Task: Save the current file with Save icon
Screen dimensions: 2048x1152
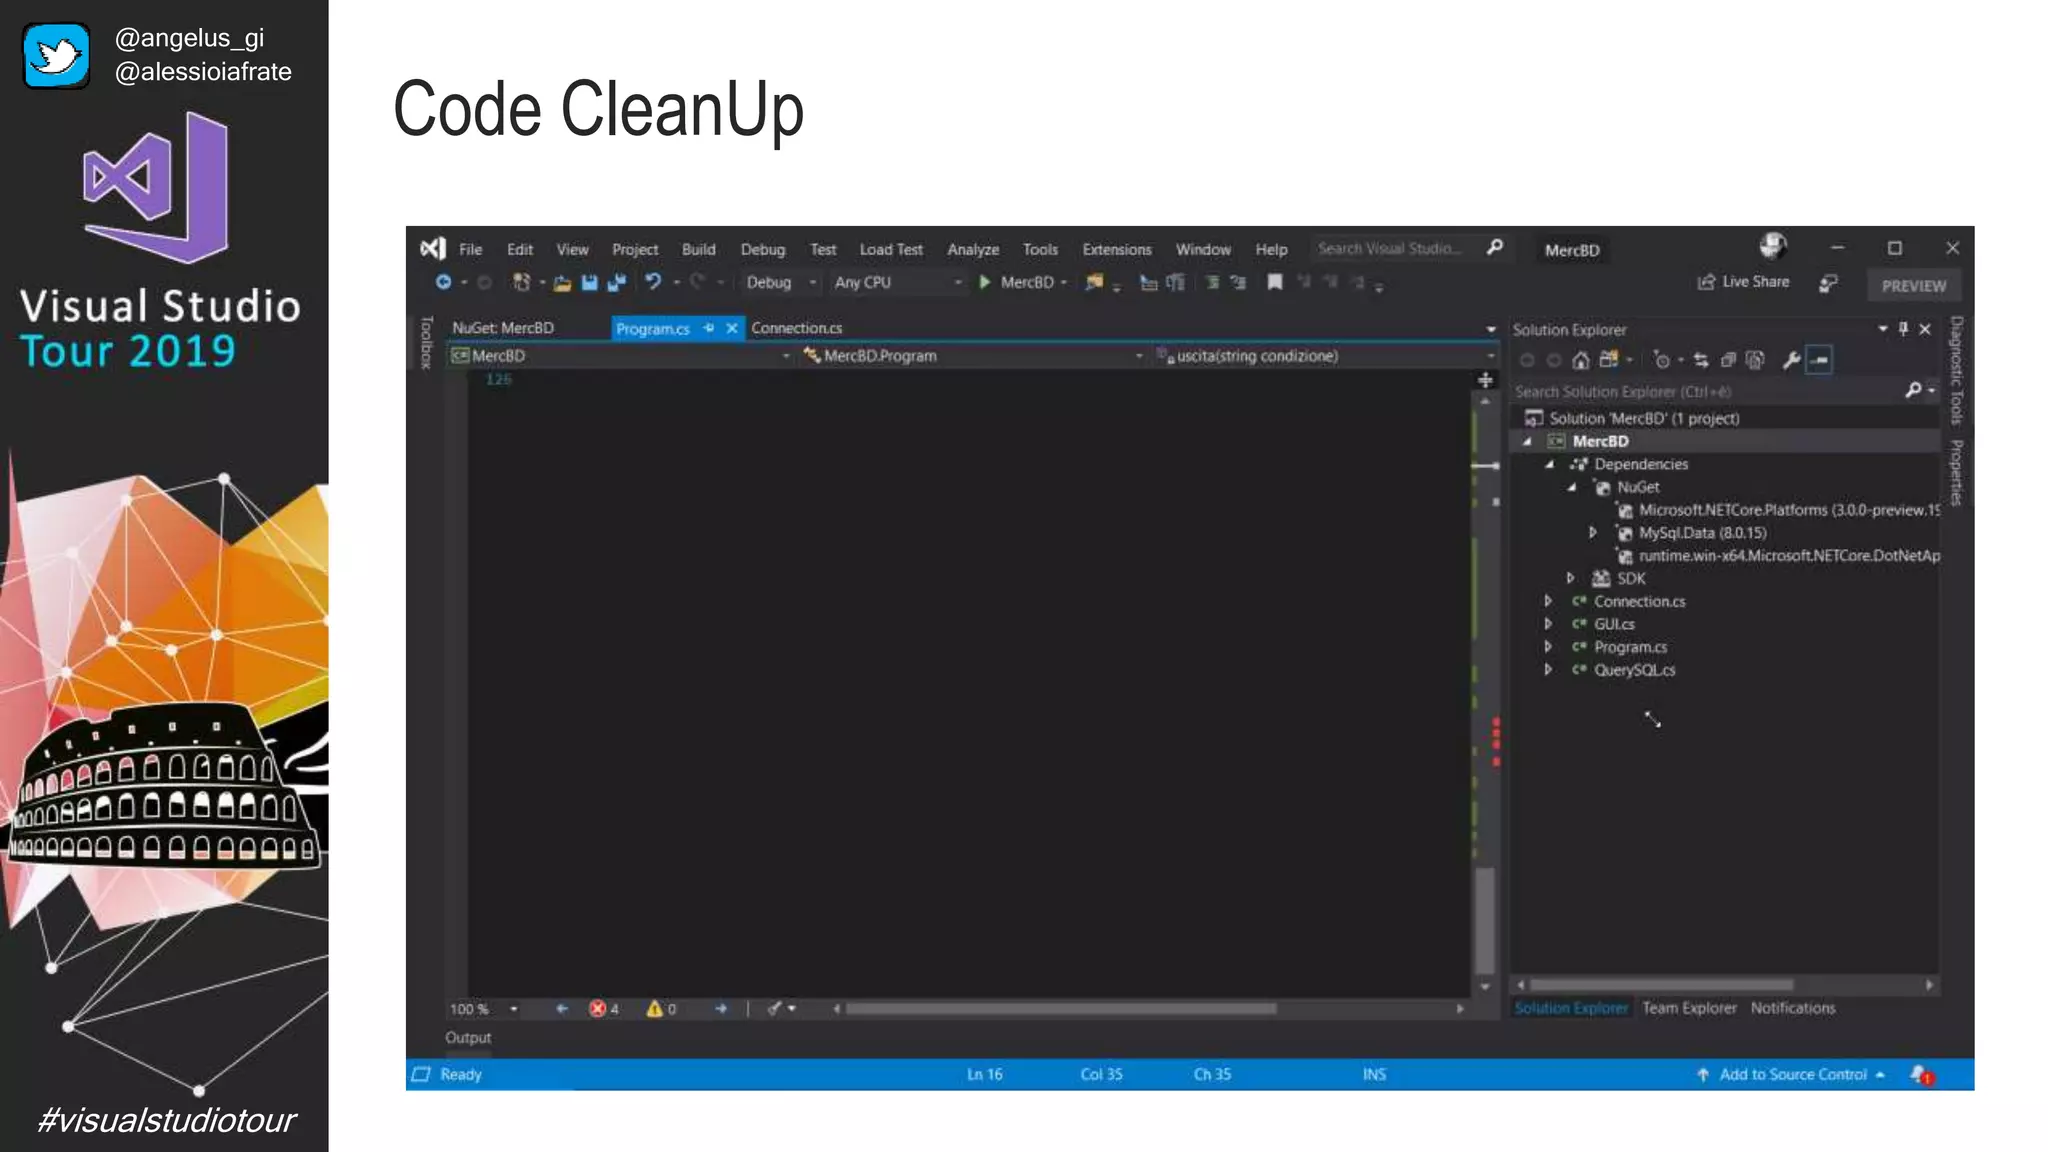Action: pos(589,283)
